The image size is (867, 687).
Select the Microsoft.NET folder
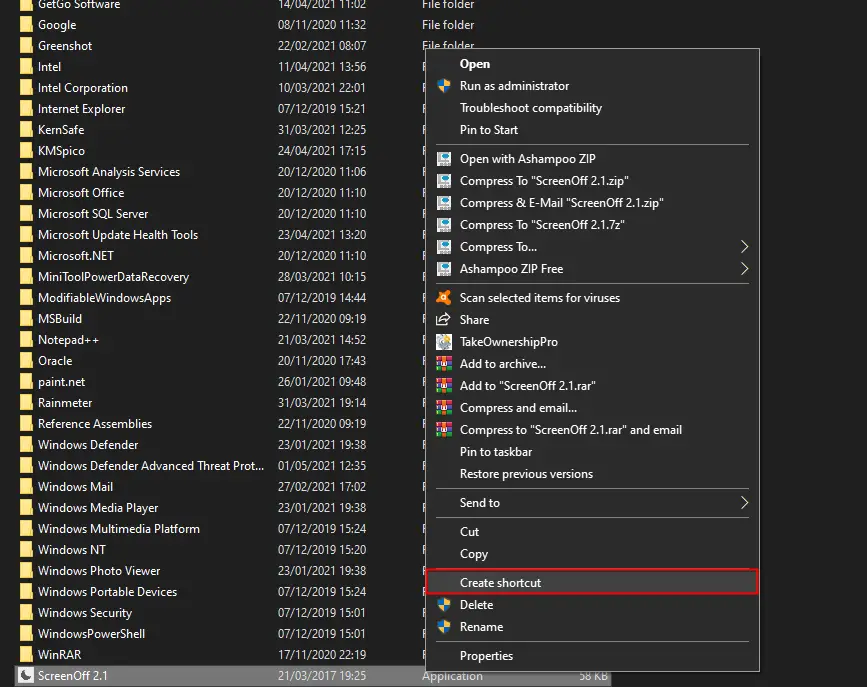click(76, 256)
